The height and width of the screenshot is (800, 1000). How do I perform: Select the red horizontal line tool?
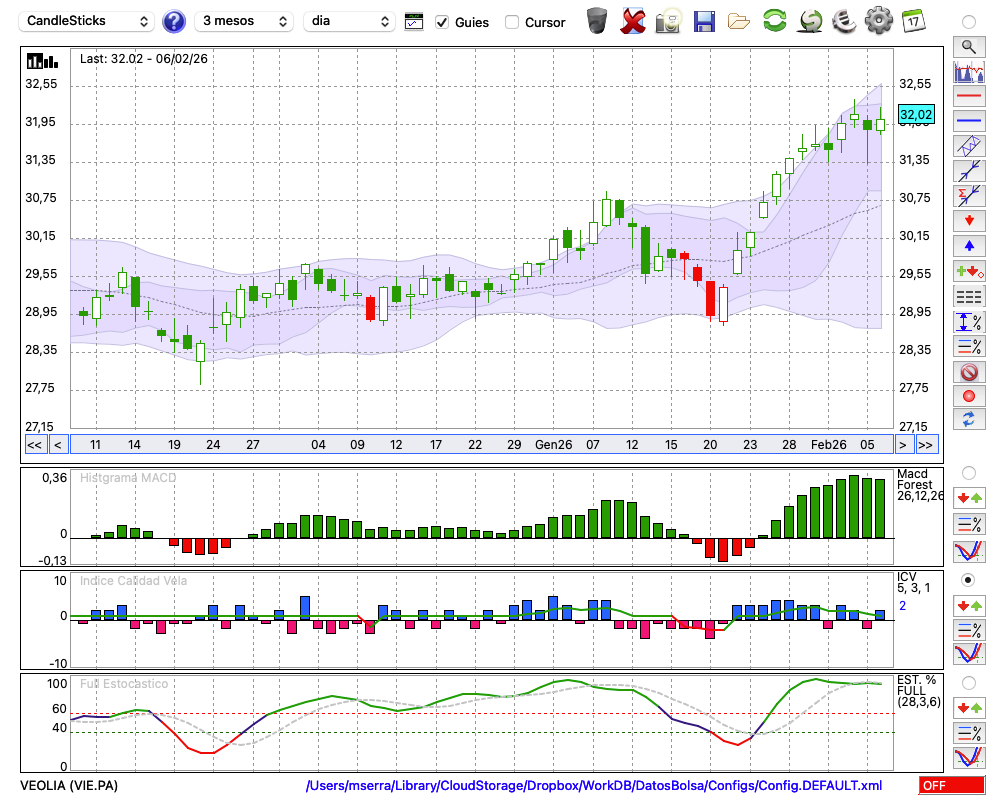pos(969,96)
